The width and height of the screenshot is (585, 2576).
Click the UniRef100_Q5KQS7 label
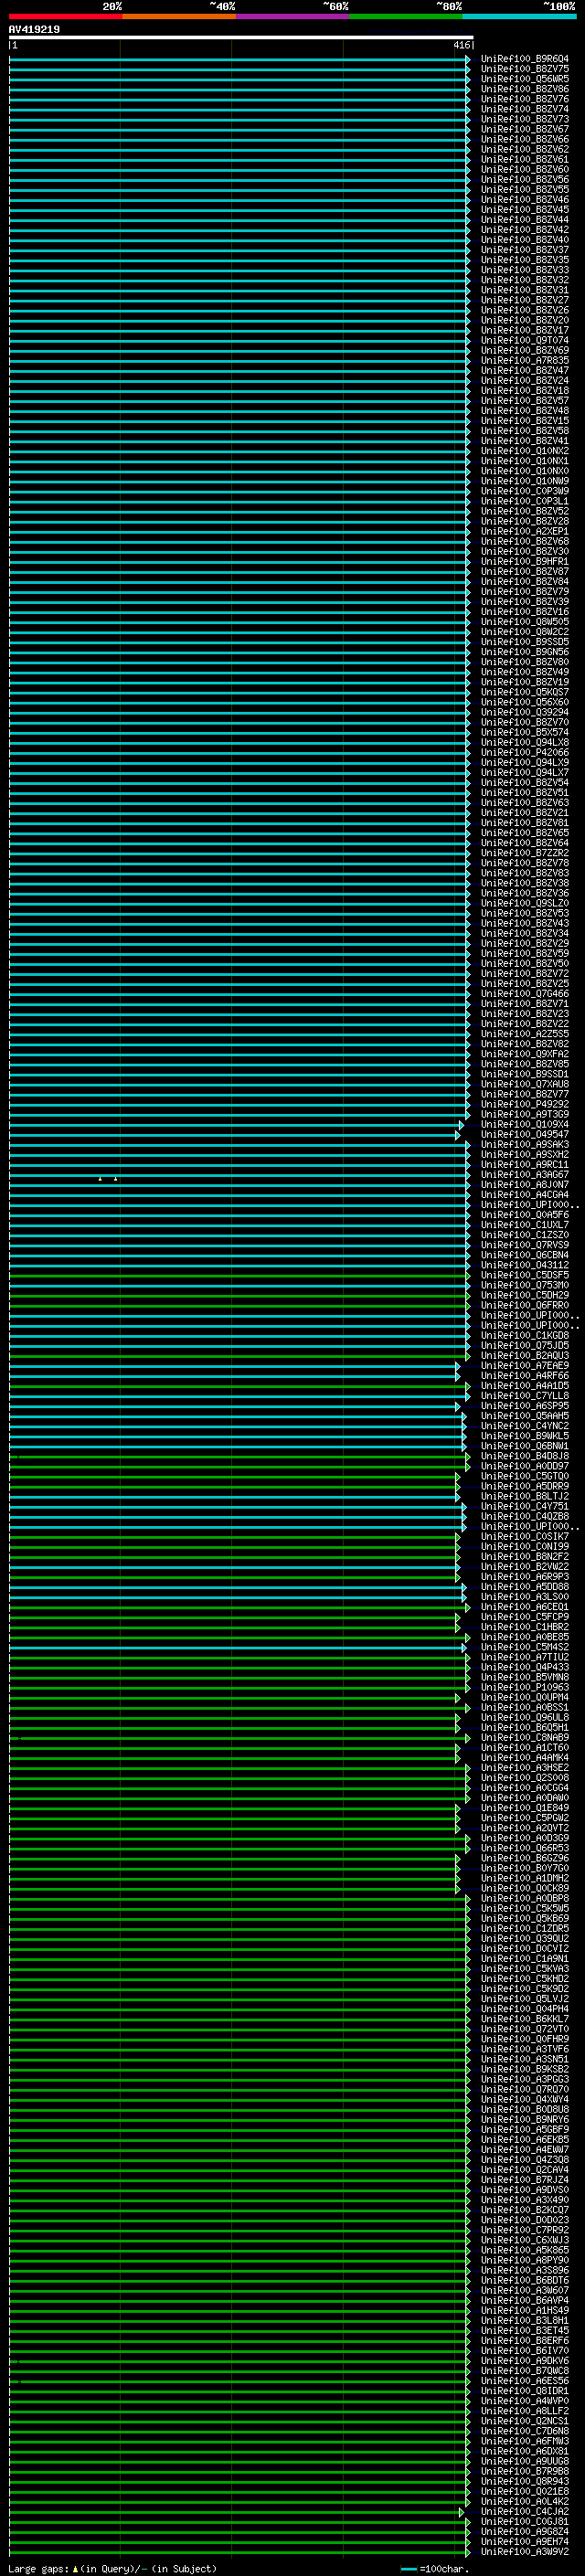525,692
